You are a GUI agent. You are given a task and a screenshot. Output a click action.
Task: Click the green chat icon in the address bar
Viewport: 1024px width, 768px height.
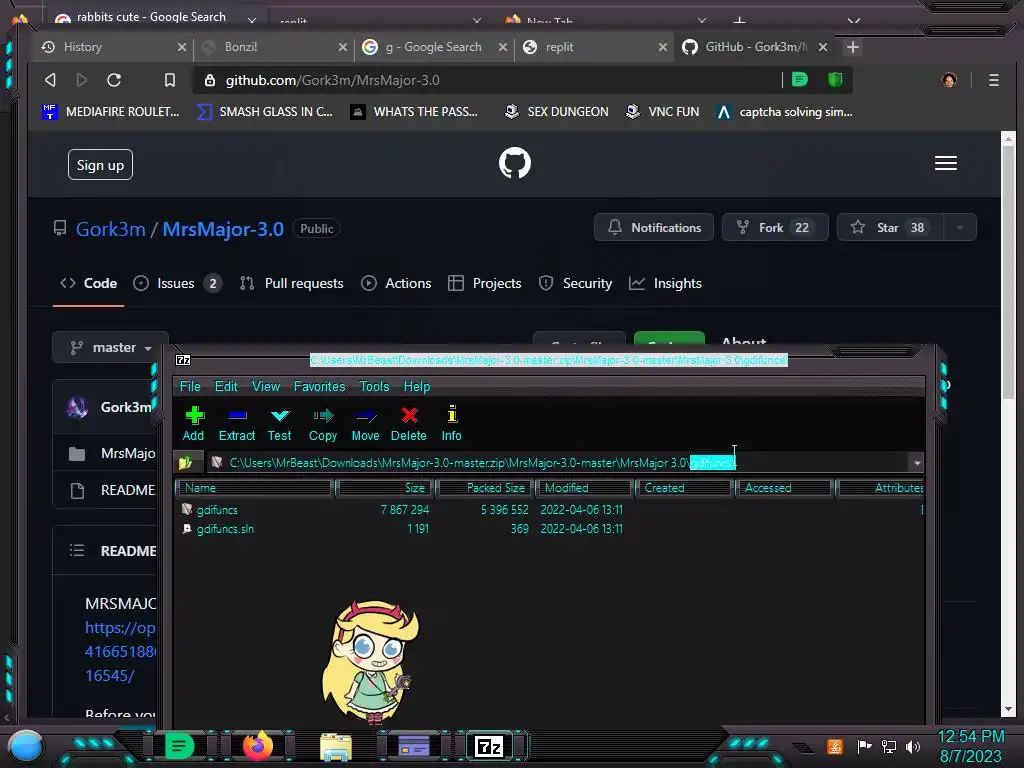[x=799, y=80]
